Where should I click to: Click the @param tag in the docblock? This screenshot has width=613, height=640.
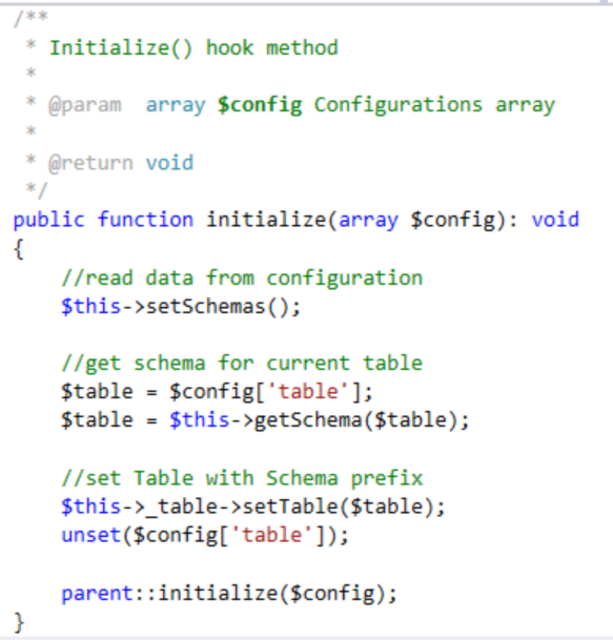[85, 105]
